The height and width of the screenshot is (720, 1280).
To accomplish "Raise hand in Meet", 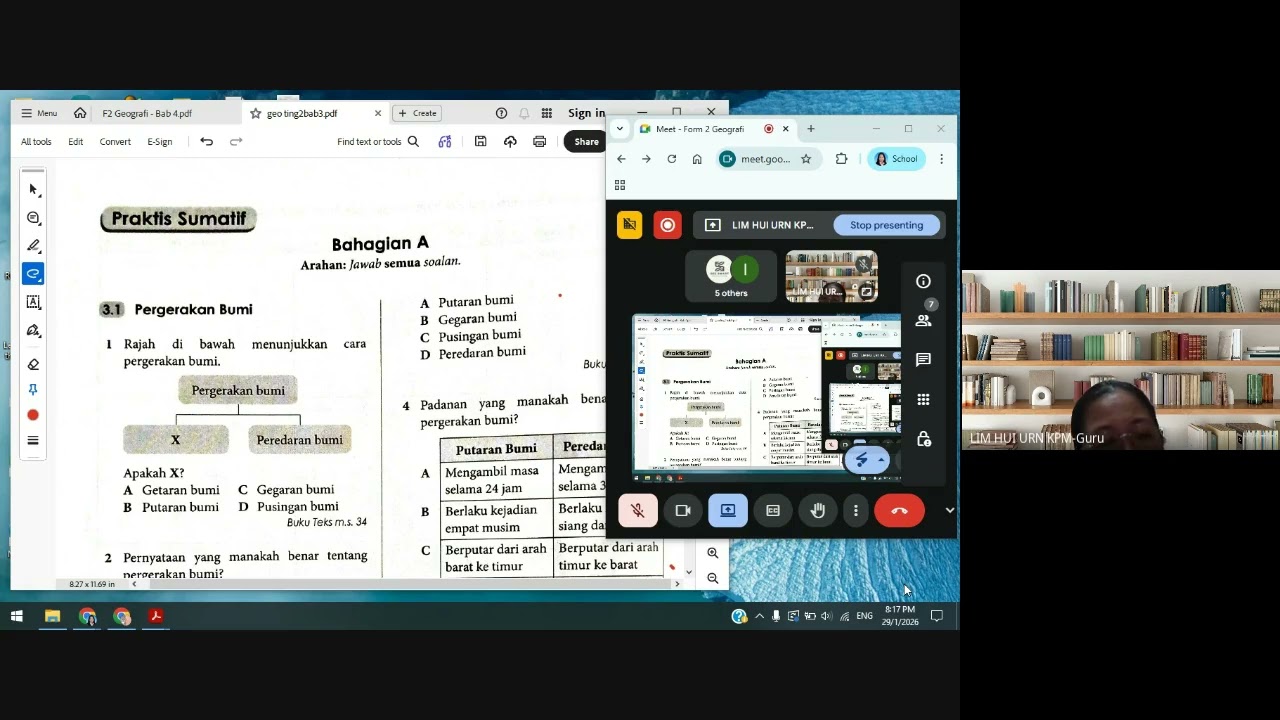I will 818,511.
